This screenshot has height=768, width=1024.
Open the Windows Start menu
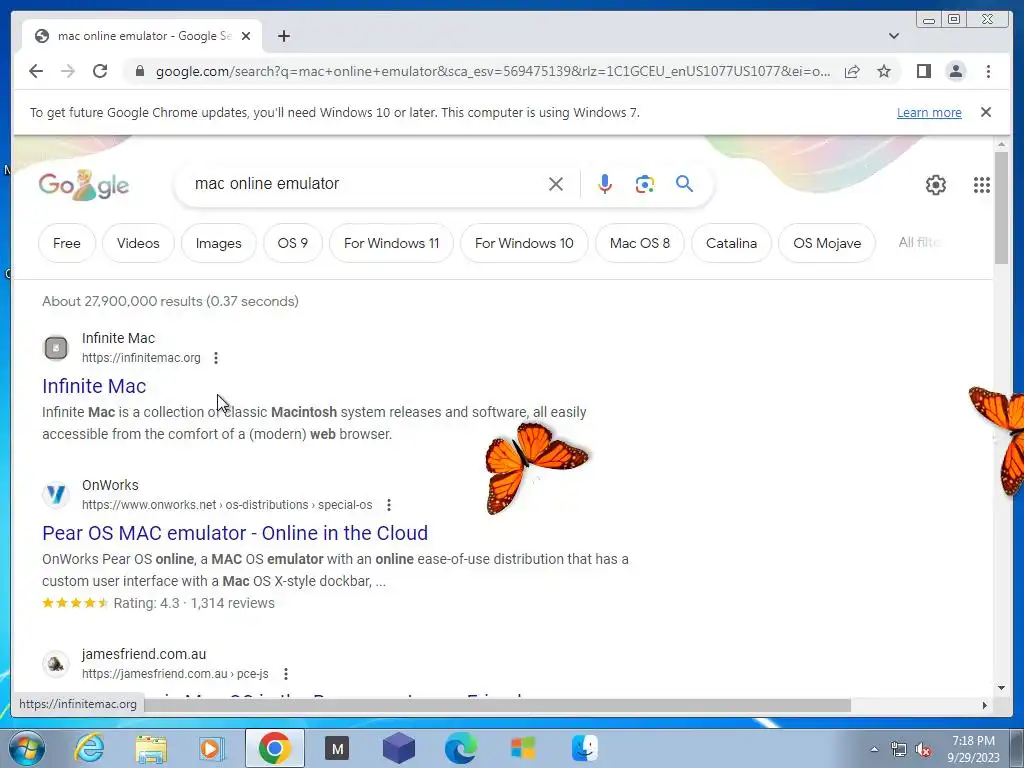coord(27,748)
